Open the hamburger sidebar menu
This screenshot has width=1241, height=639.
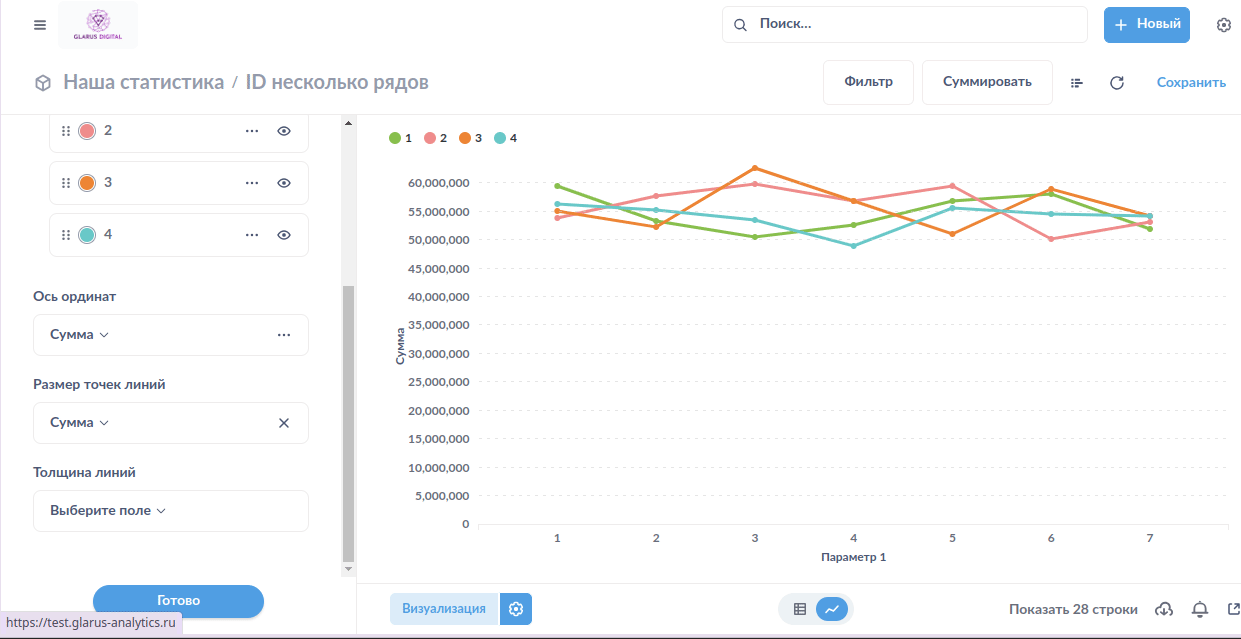point(40,25)
